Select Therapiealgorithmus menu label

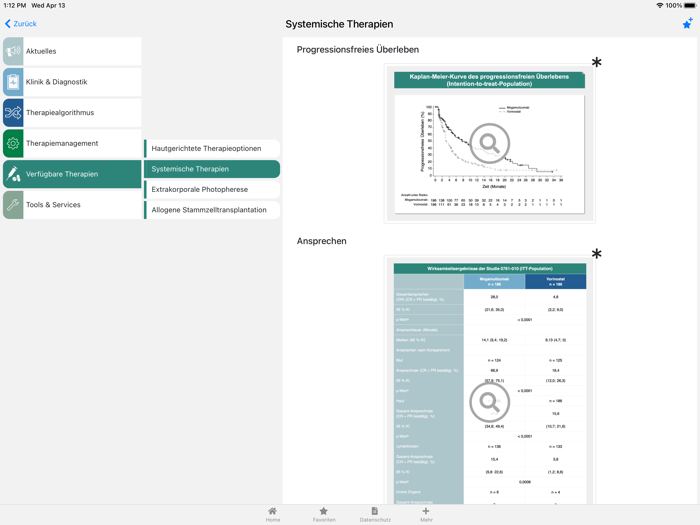(60, 113)
